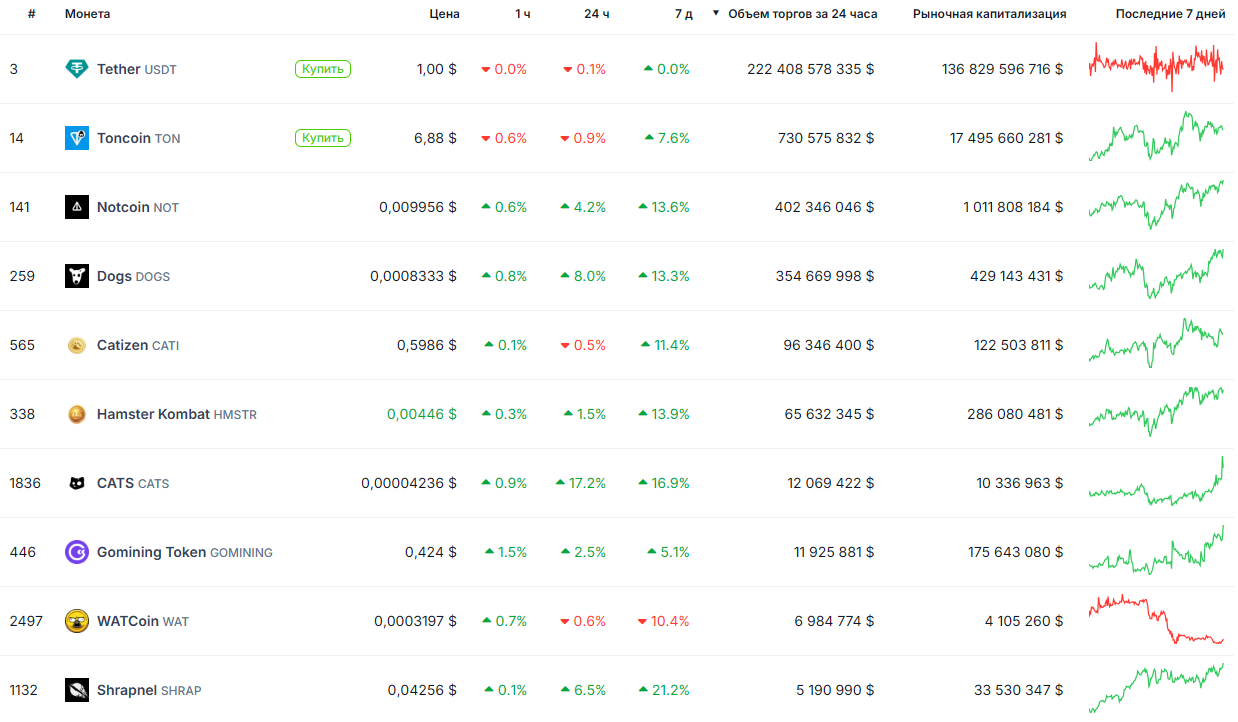Select CATS 24h change 17.2%

(x=581, y=483)
